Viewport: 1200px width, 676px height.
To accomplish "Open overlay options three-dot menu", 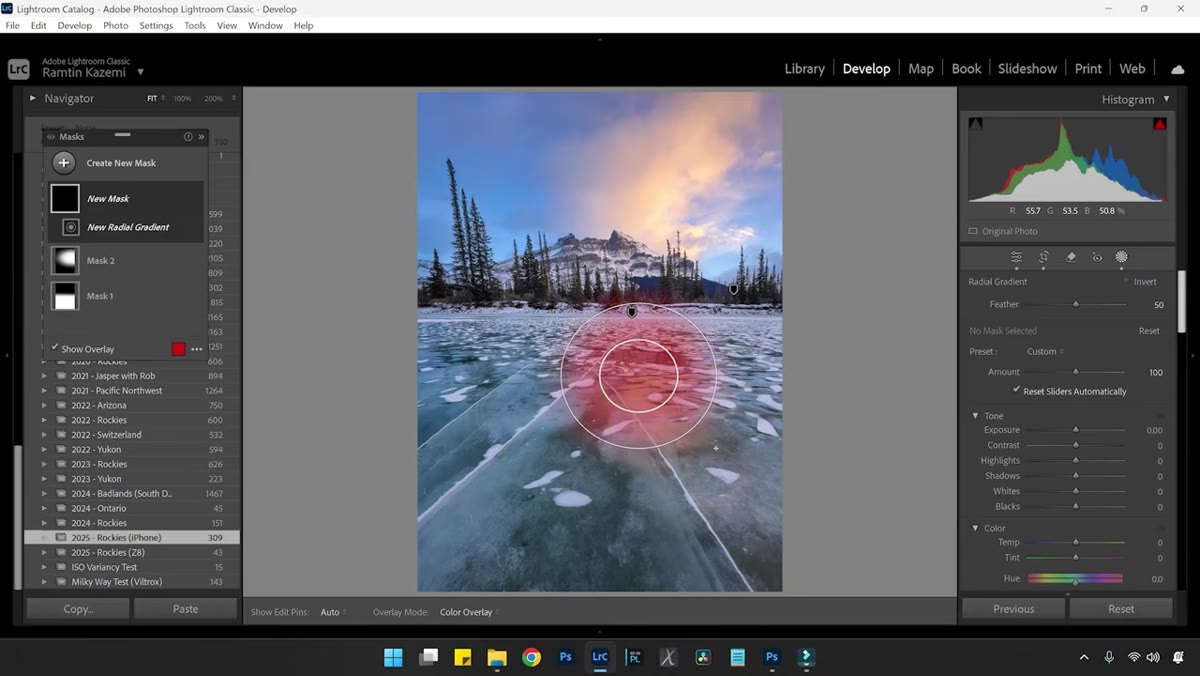I will [x=197, y=349].
